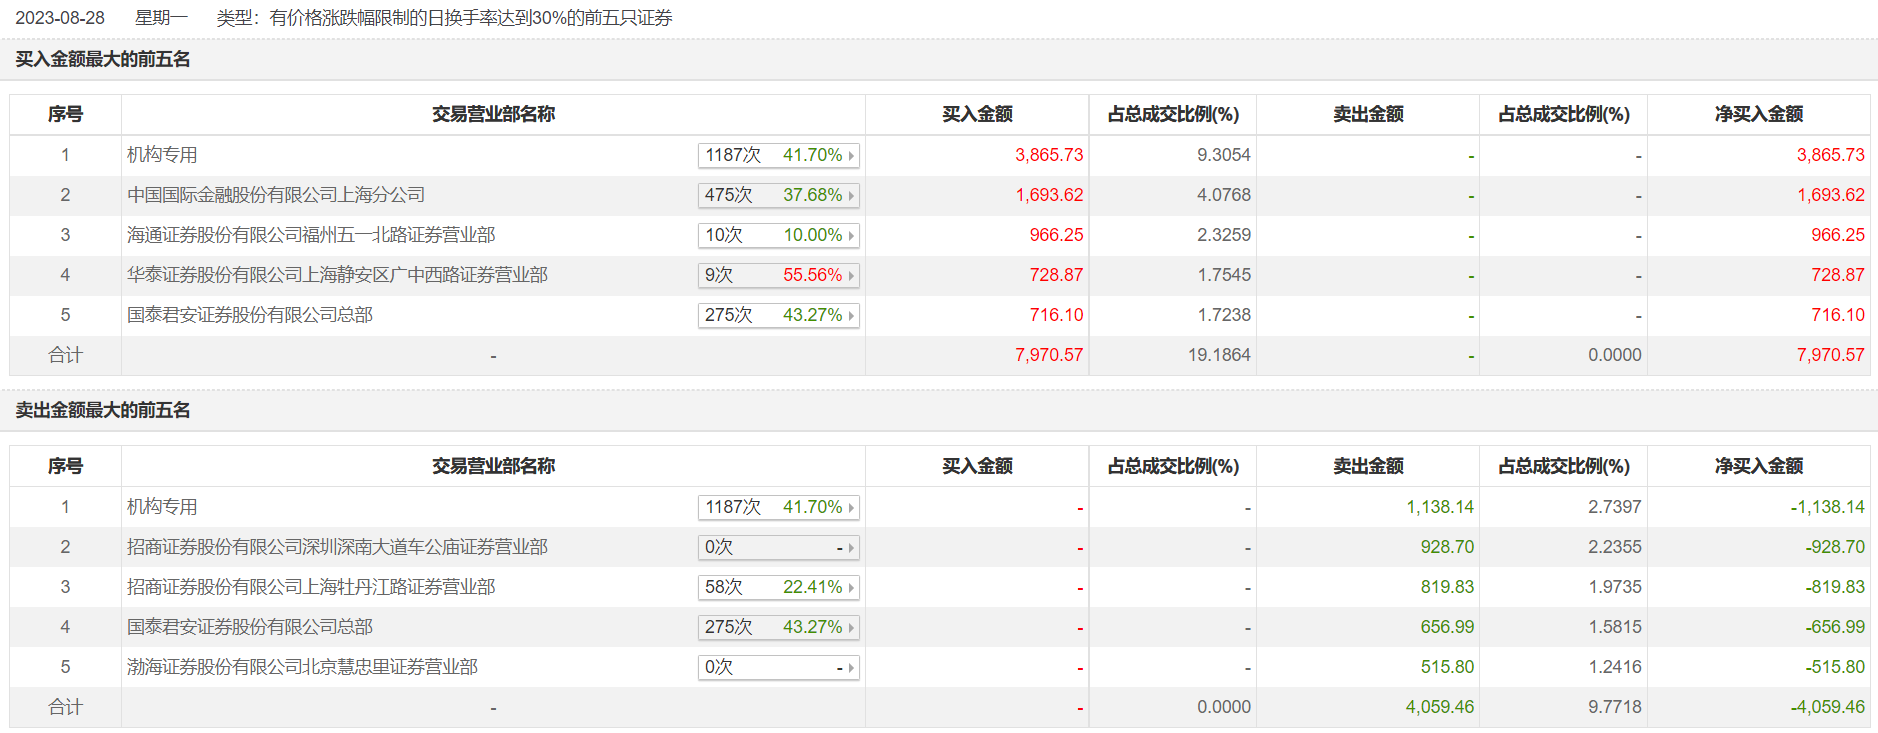
Task: Click 买入金额 column header in buy table
Action: [x=977, y=114]
